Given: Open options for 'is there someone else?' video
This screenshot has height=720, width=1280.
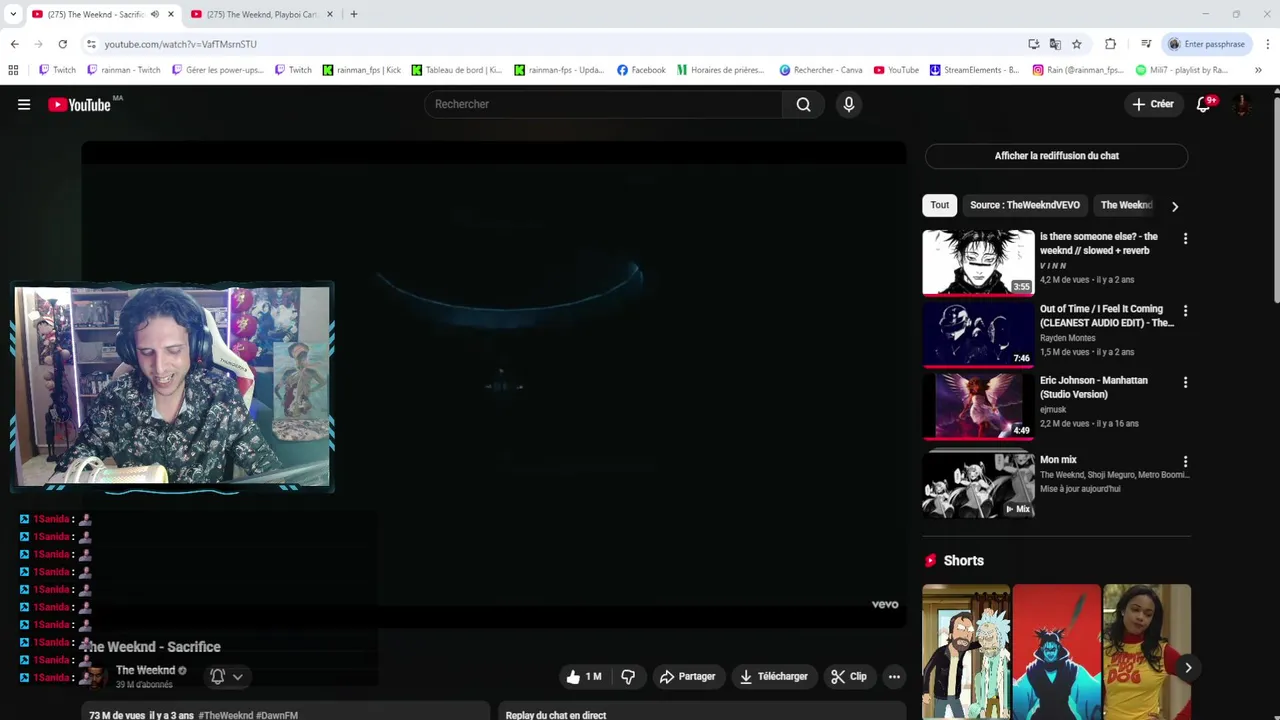Looking at the screenshot, I should 1185,239.
